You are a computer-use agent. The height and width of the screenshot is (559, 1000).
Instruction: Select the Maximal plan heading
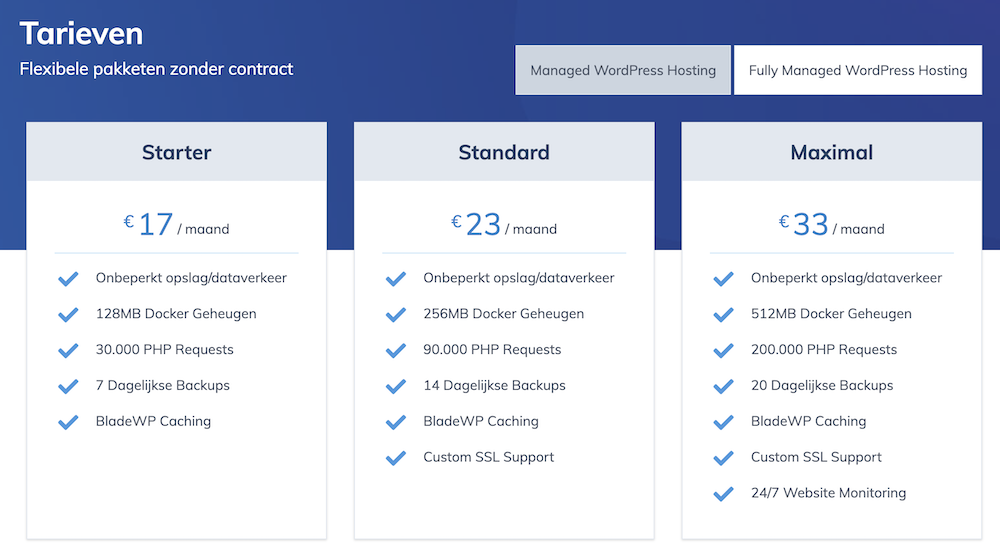(x=832, y=153)
